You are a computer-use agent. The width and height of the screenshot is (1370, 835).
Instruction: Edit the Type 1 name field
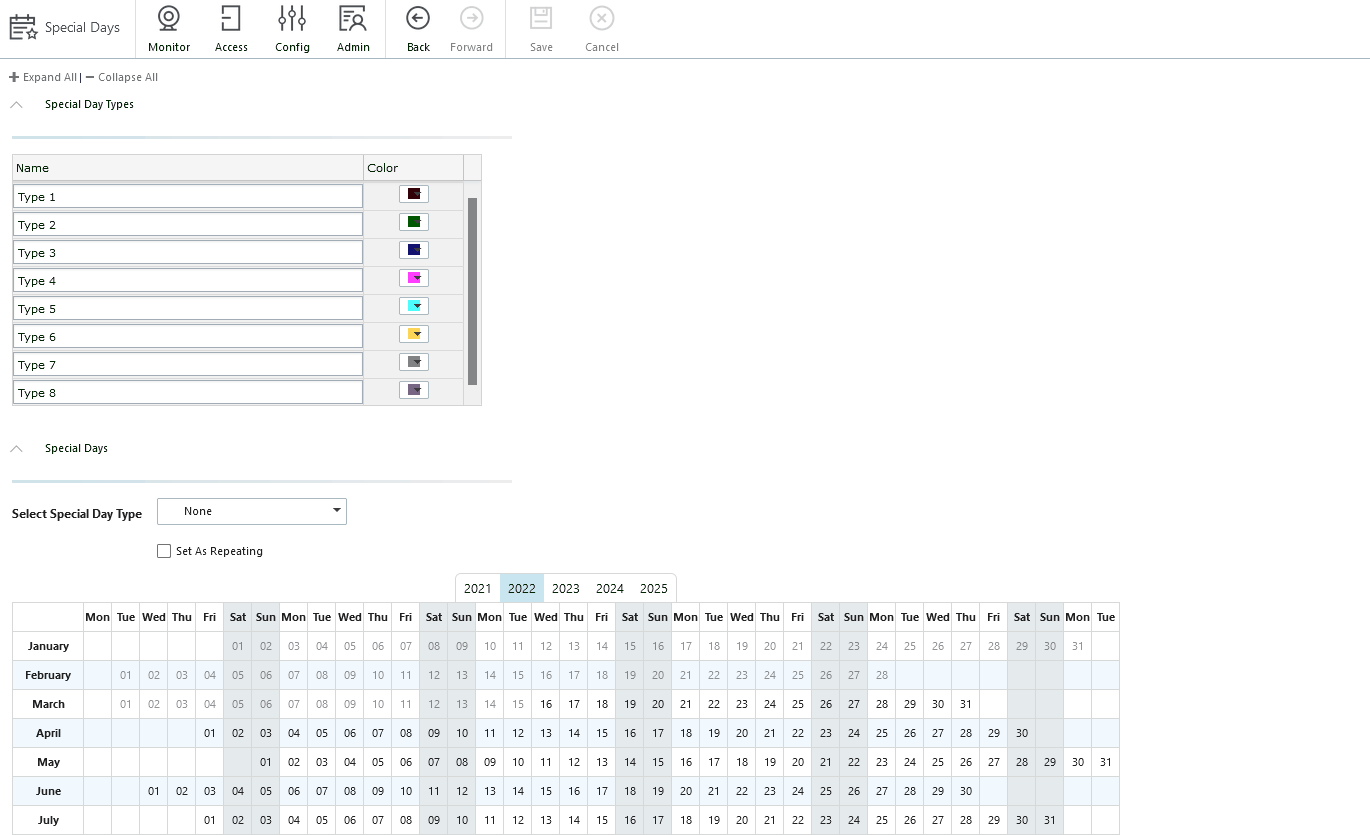tap(188, 197)
